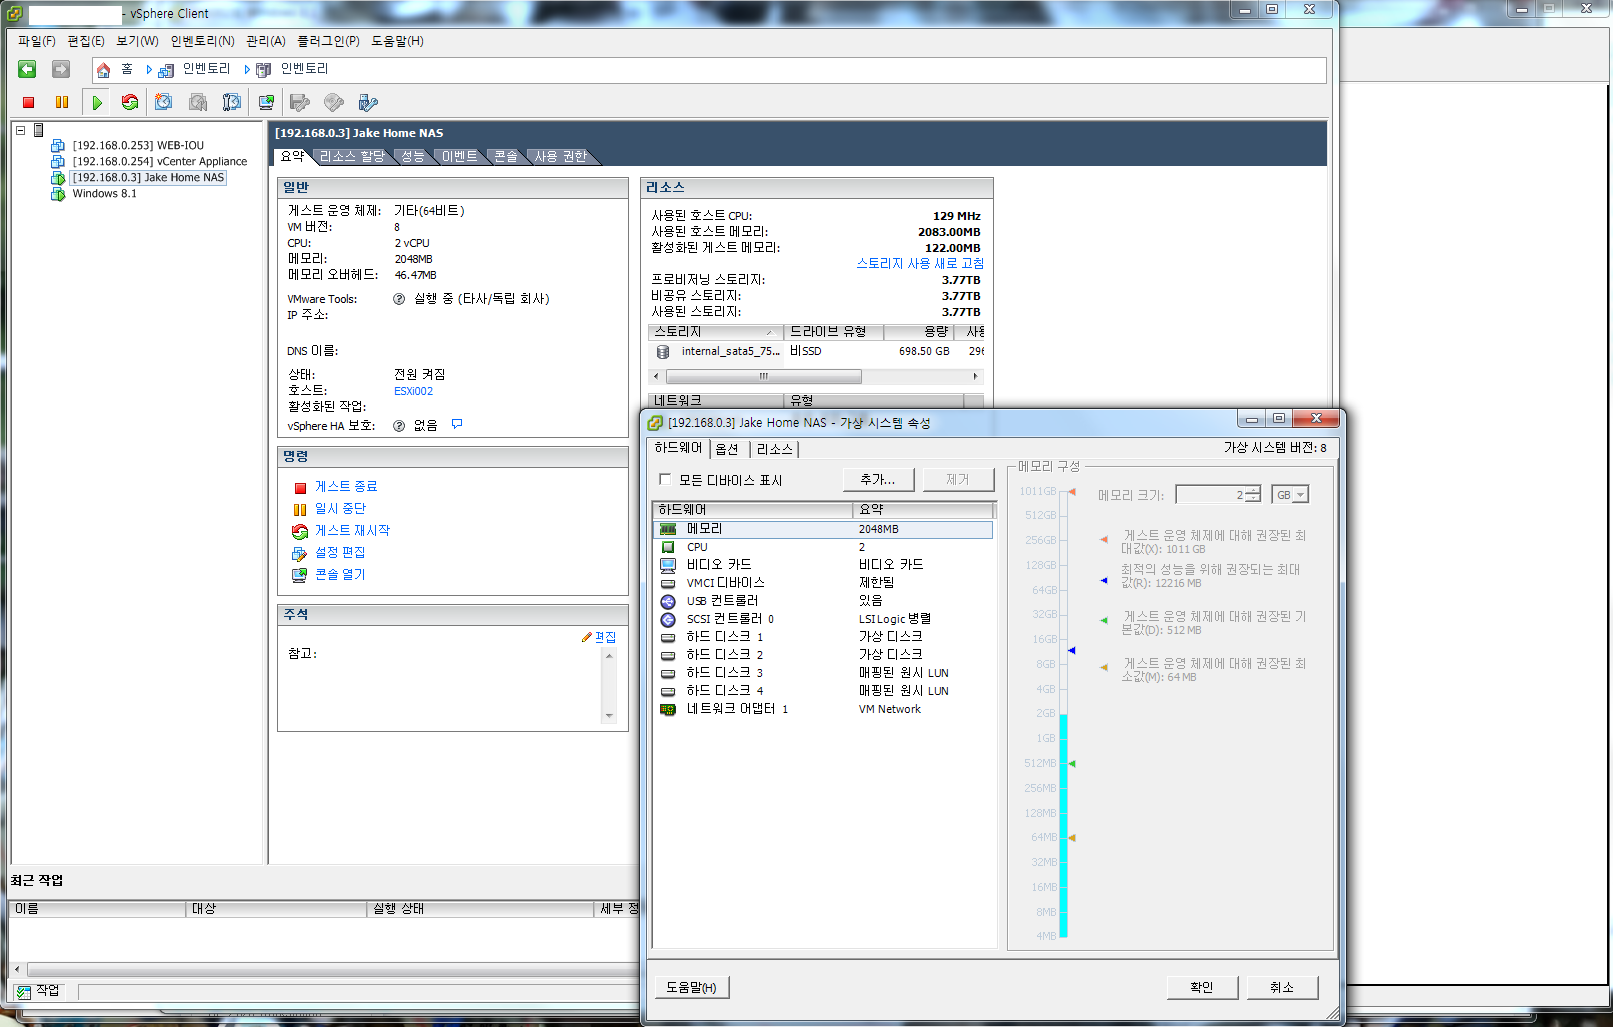Go forward with the gray arrow
This screenshot has height=1027, width=1613.
click(x=61, y=69)
